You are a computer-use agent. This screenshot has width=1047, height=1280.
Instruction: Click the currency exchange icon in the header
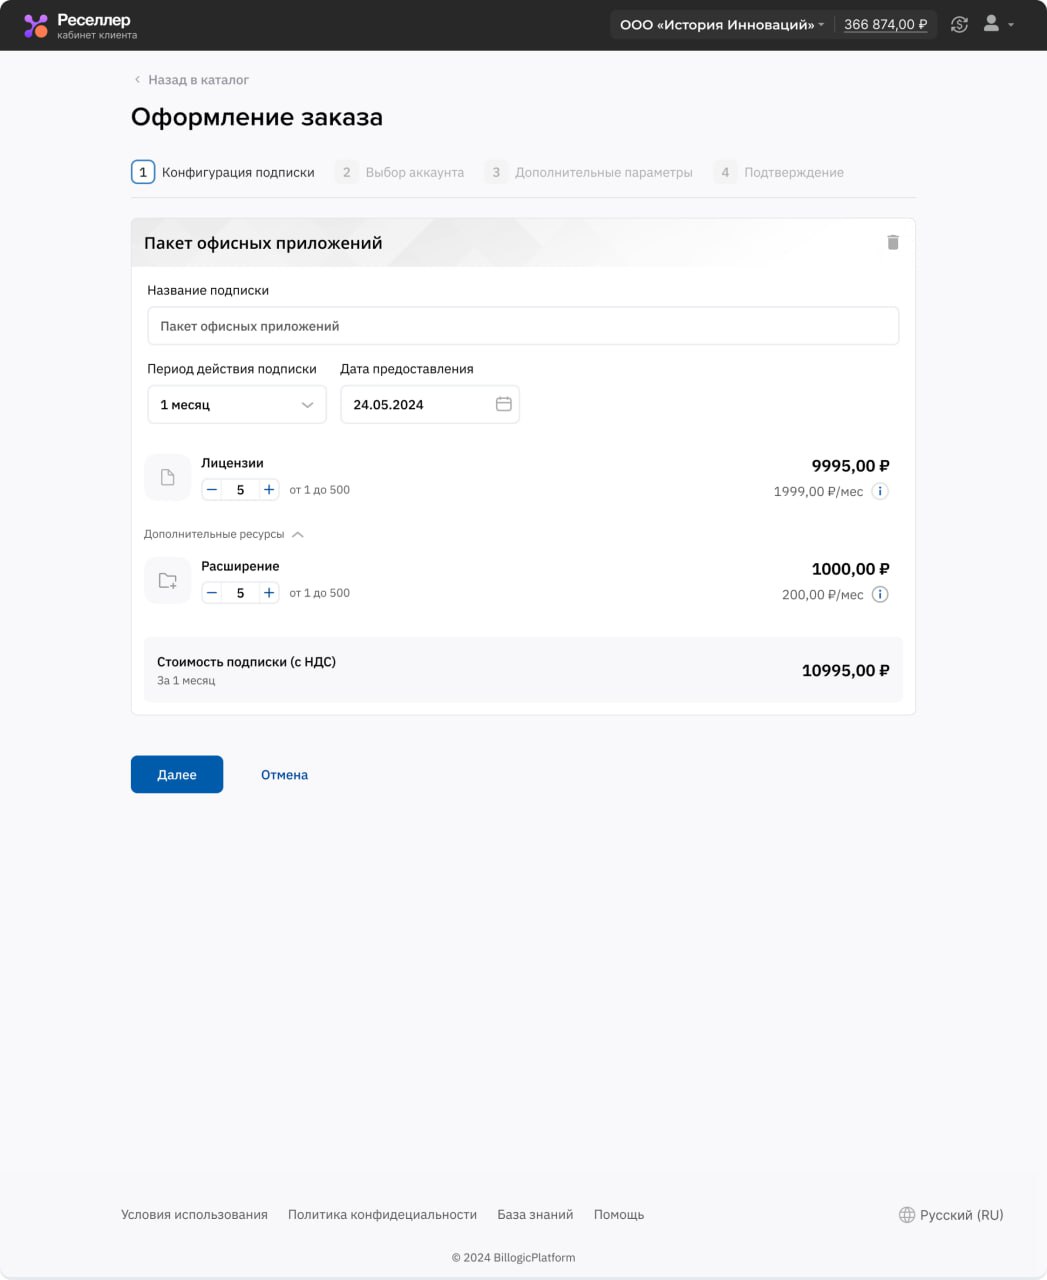[x=959, y=24]
